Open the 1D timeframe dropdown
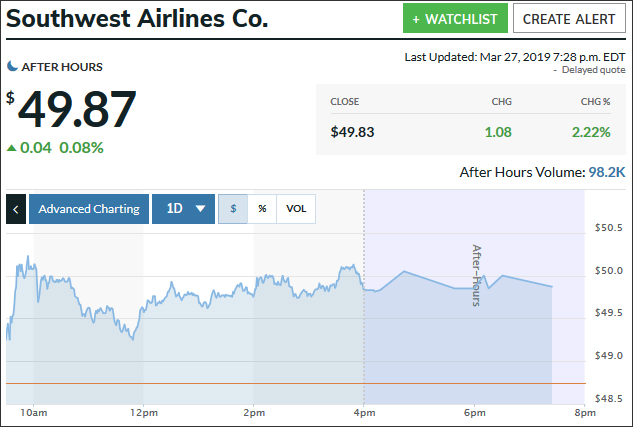The height and width of the screenshot is (427, 633). point(183,209)
